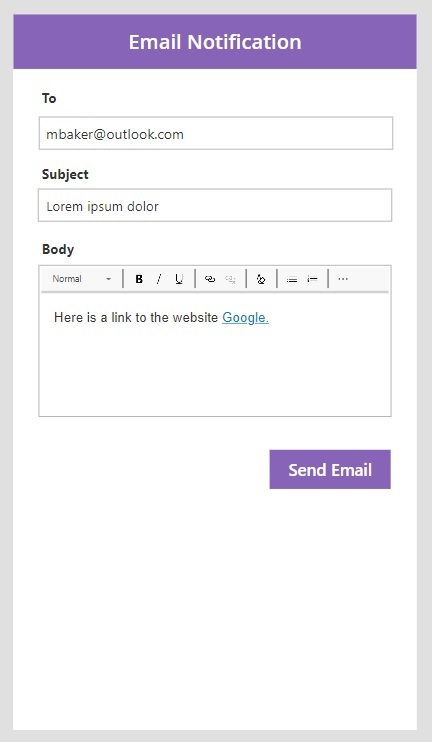Clear formatting with the eraser icon
The height and width of the screenshot is (742, 432).
261,279
